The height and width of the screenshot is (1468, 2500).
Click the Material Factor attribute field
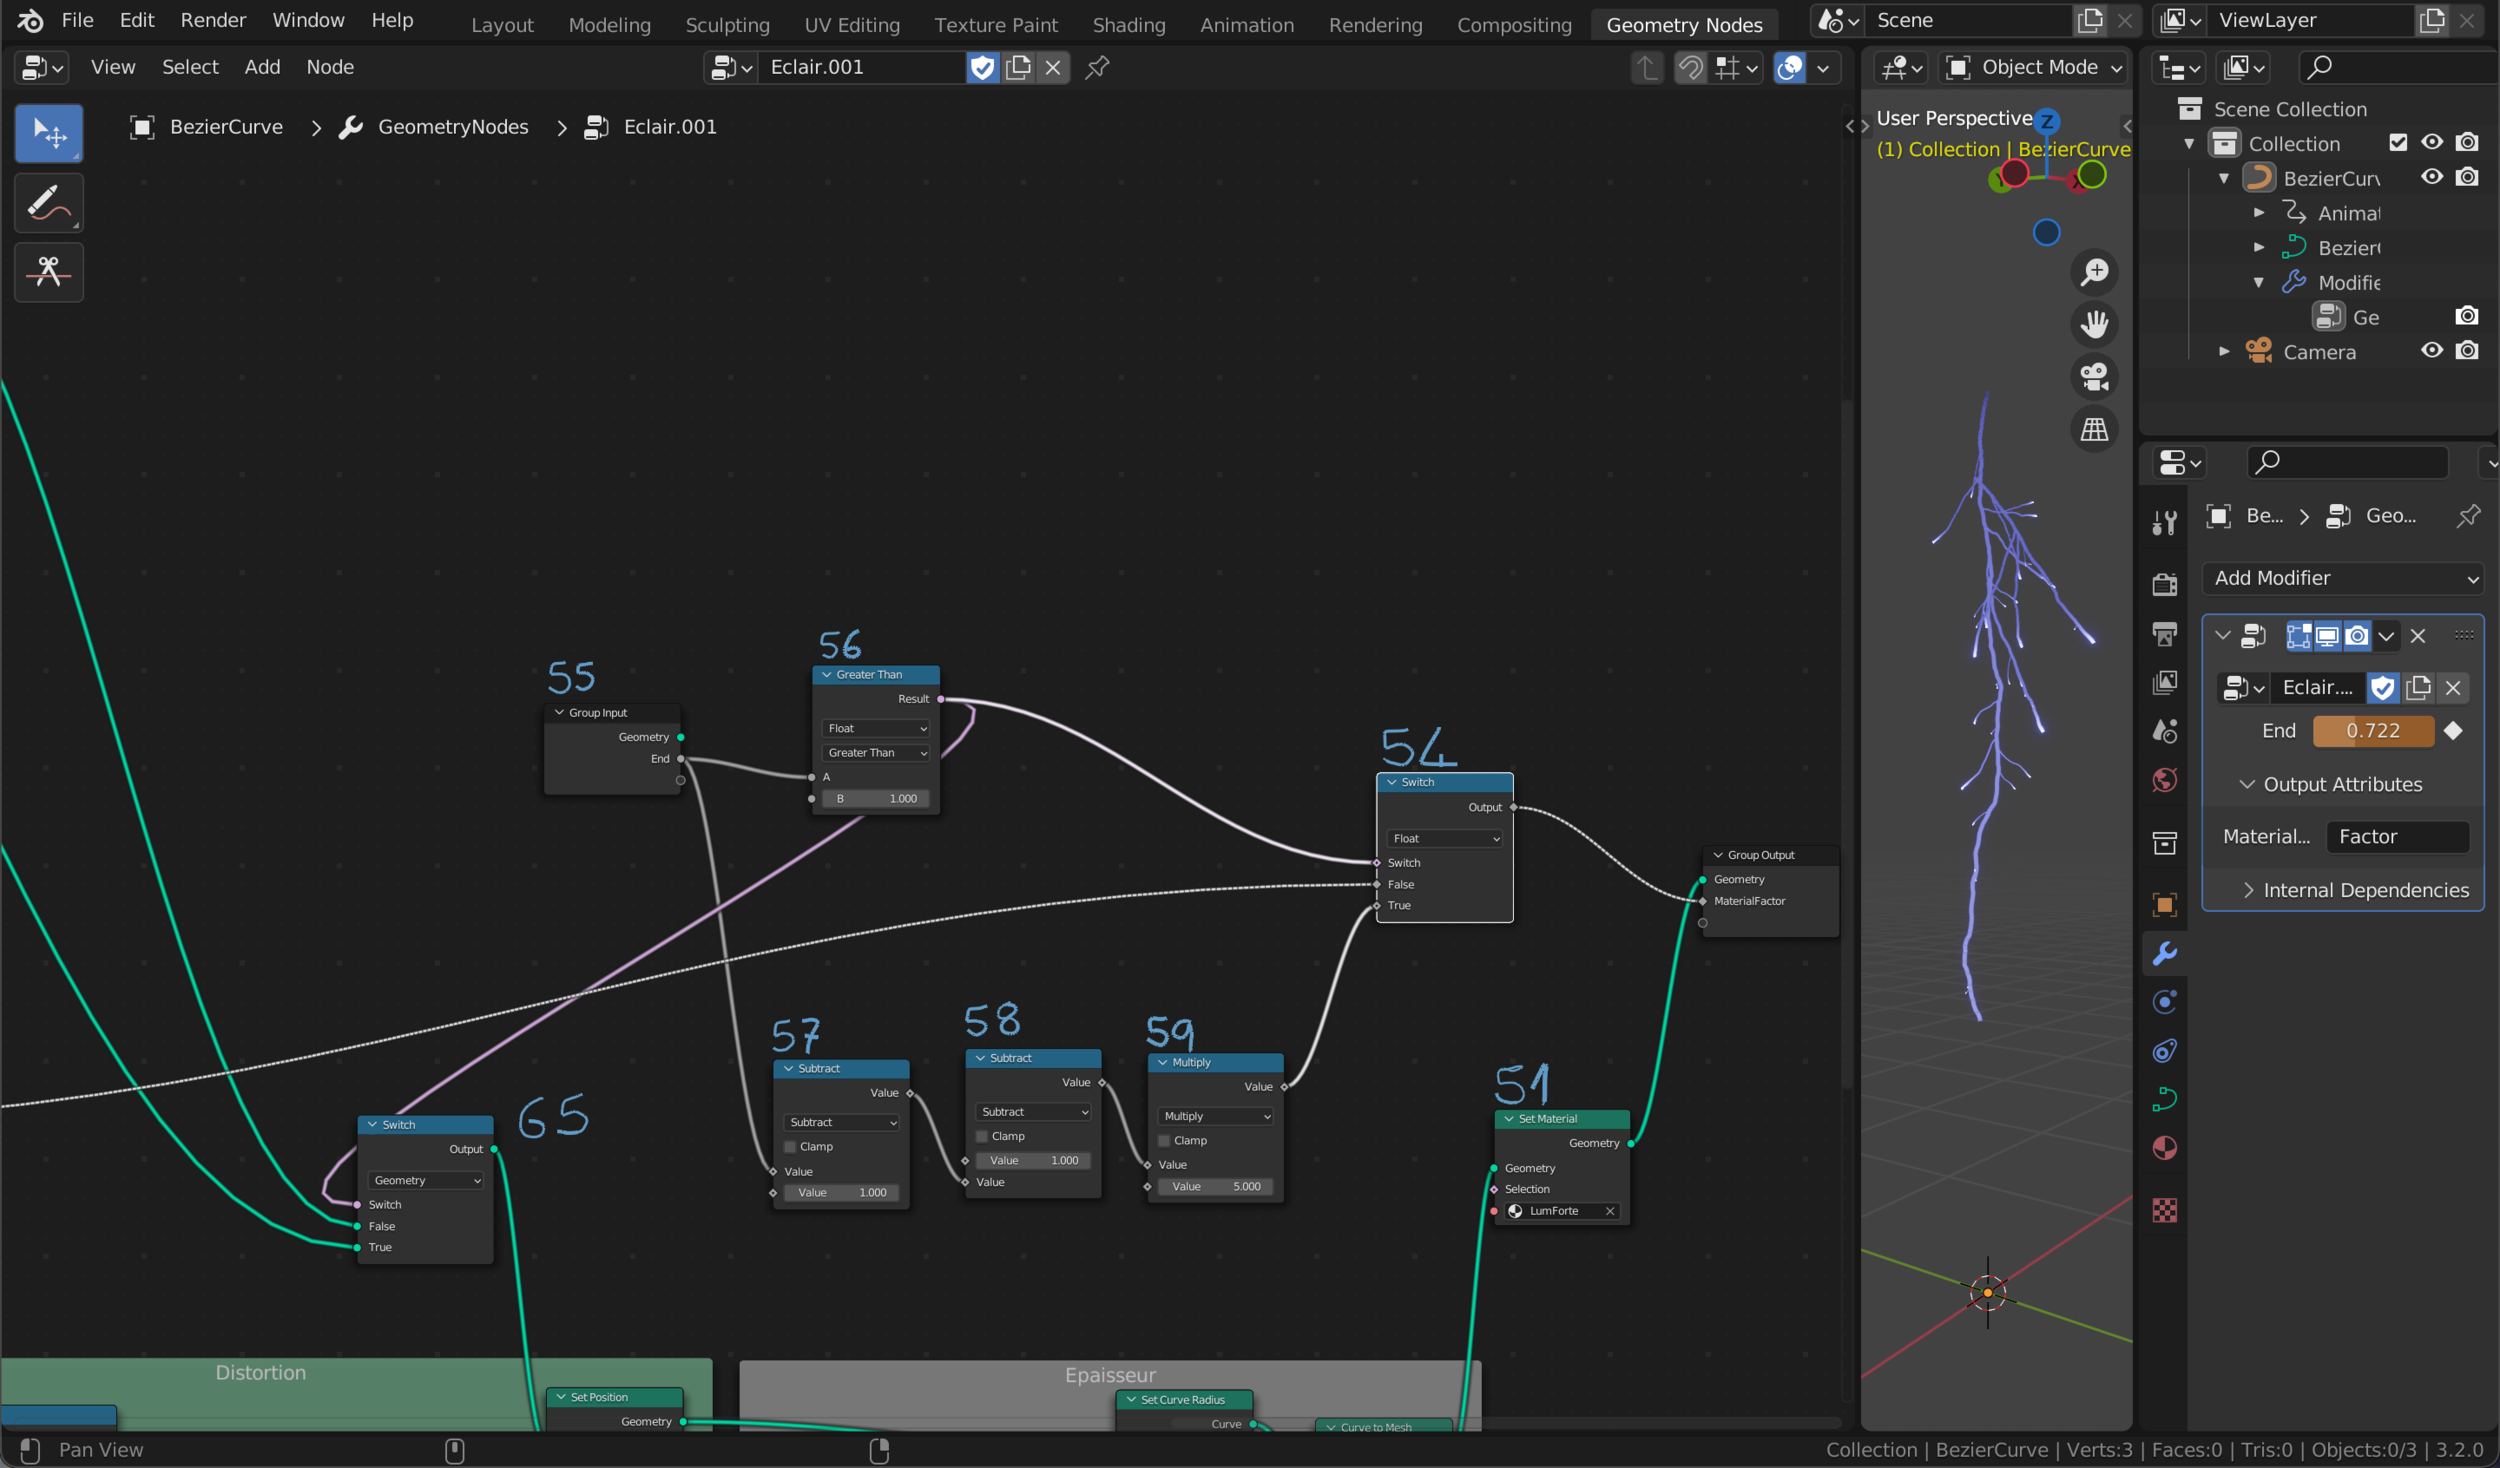pos(2396,837)
